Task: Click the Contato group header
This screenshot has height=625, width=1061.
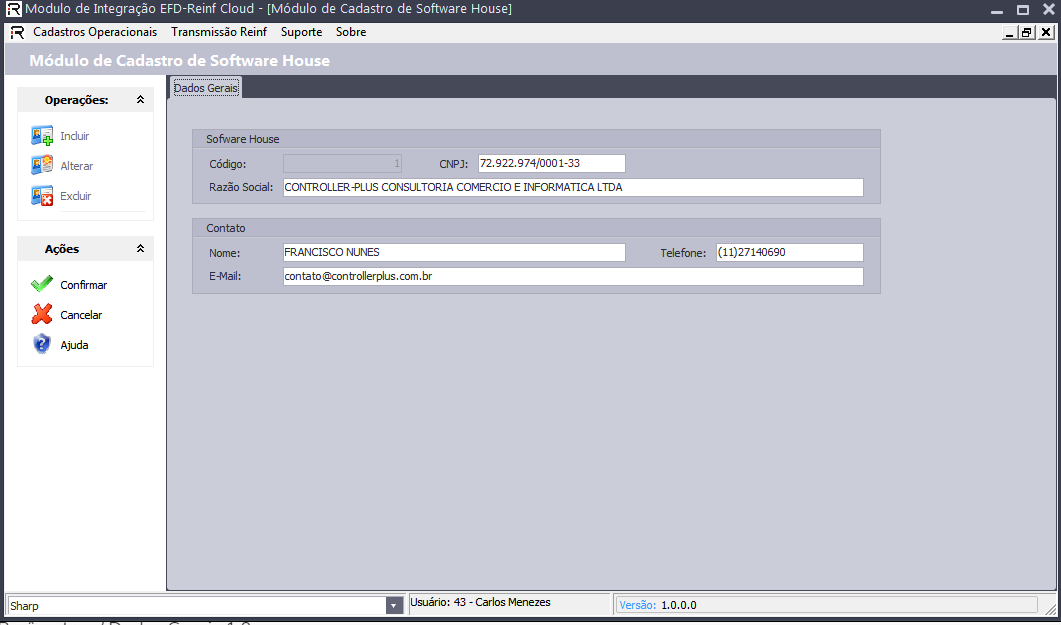Action: tap(536, 228)
